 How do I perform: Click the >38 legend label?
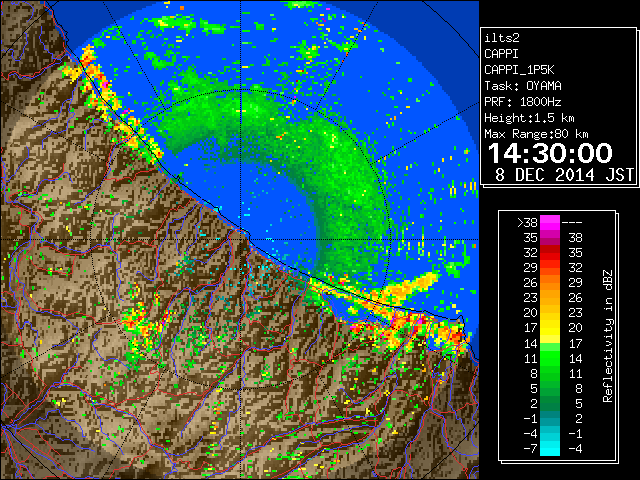(x=527, y=222)
